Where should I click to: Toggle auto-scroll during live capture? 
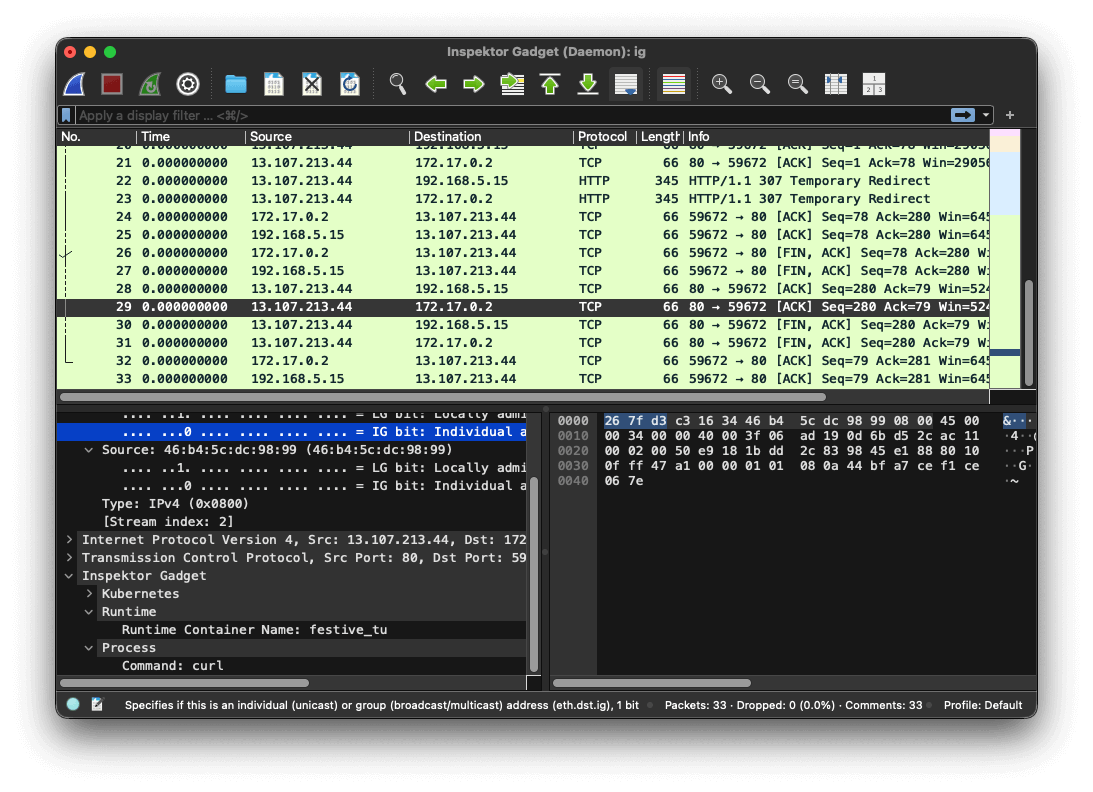(x=626, y=84)
